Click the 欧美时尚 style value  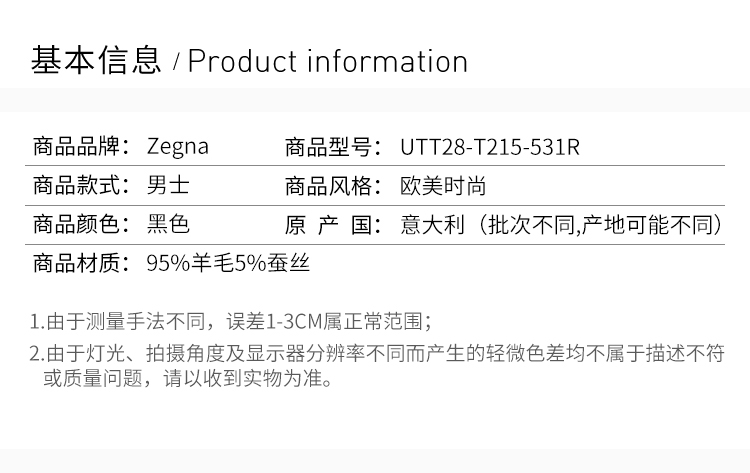point(443,186)
